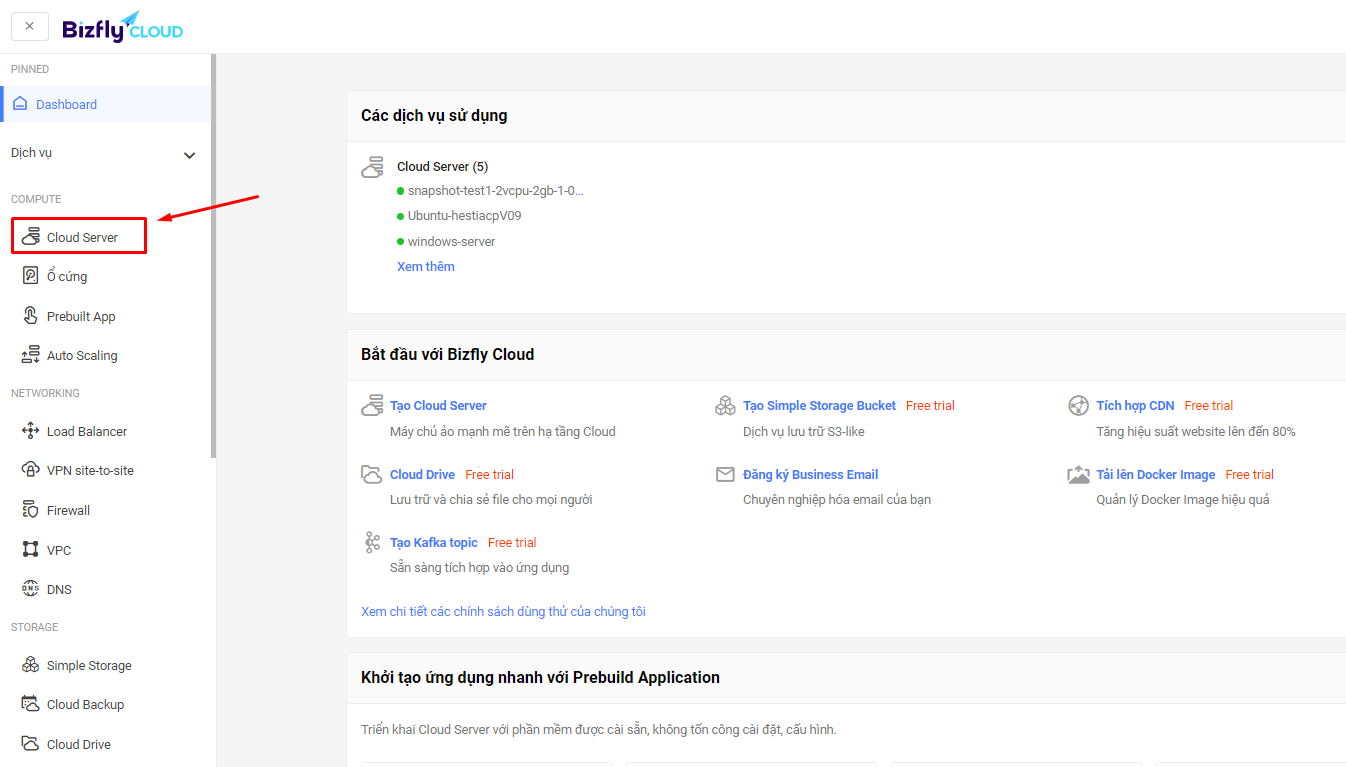
Task: Click the Cloud Drive folder icon in the card
Action: pos(372,474)
